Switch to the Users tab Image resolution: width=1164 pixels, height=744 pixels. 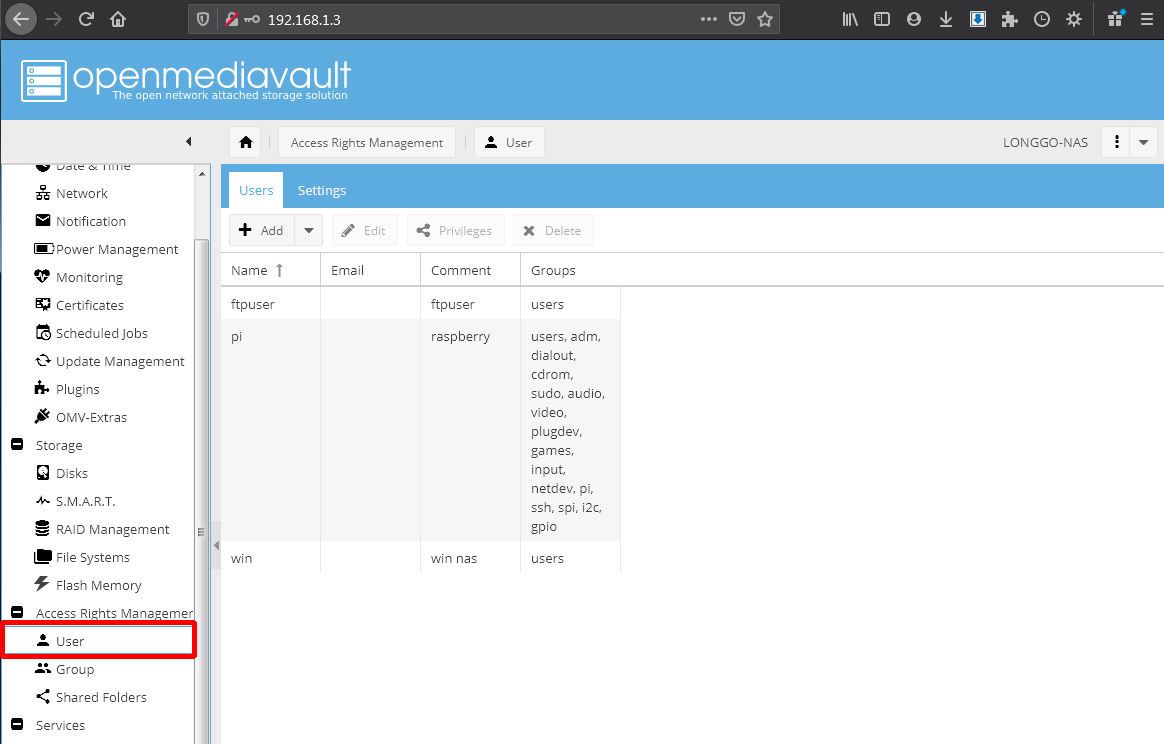point(256,190)
